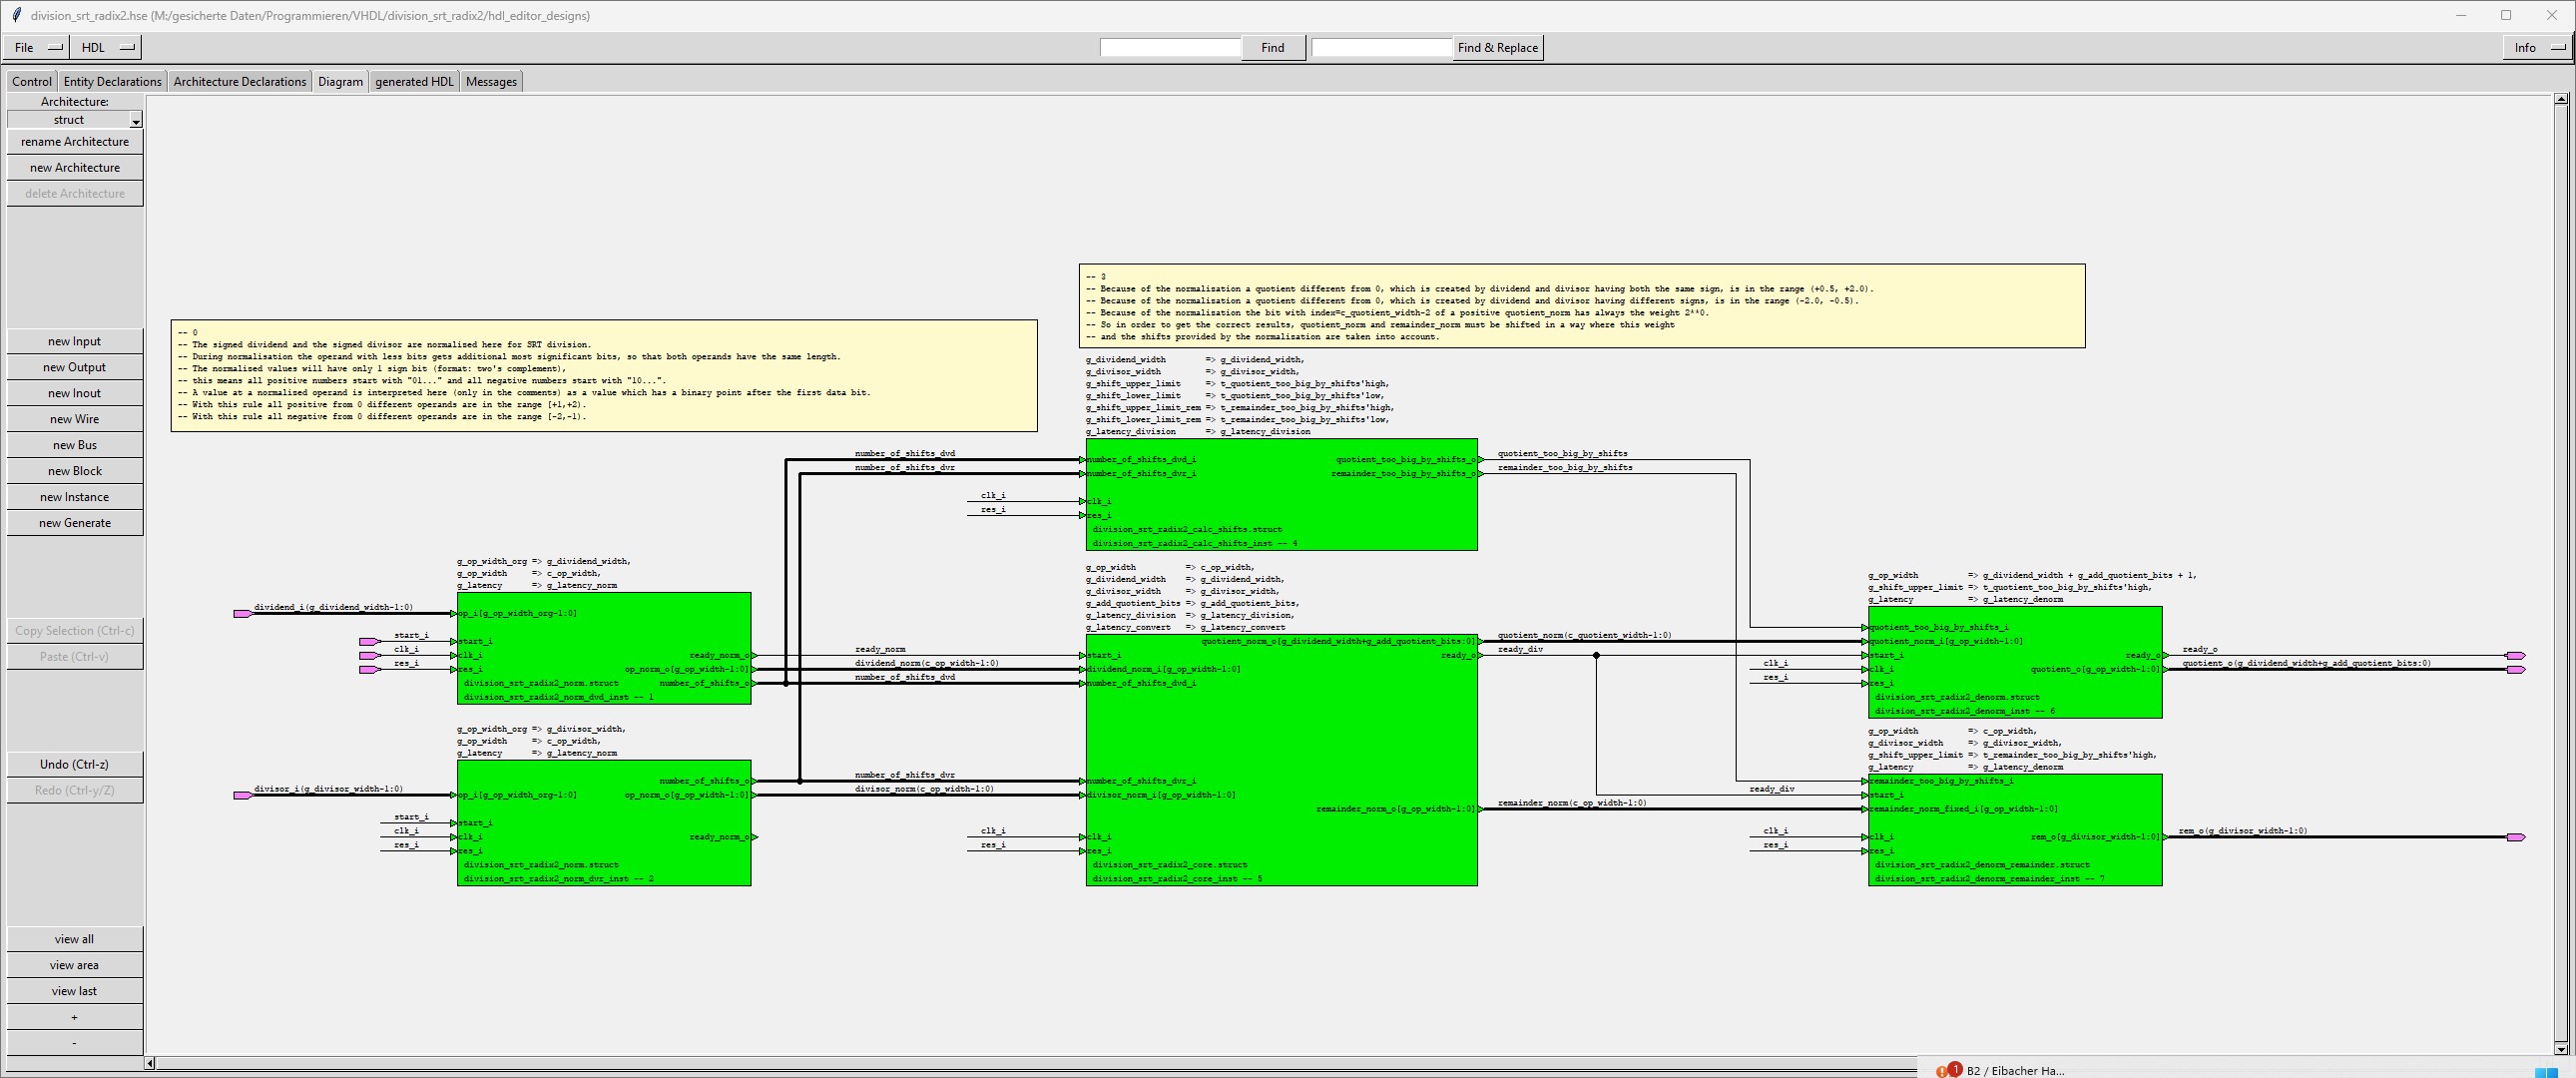The width and height of the screenshot is (2576, 1078).
Task: Select the rem_o output port symbol
Action: 2516,838
